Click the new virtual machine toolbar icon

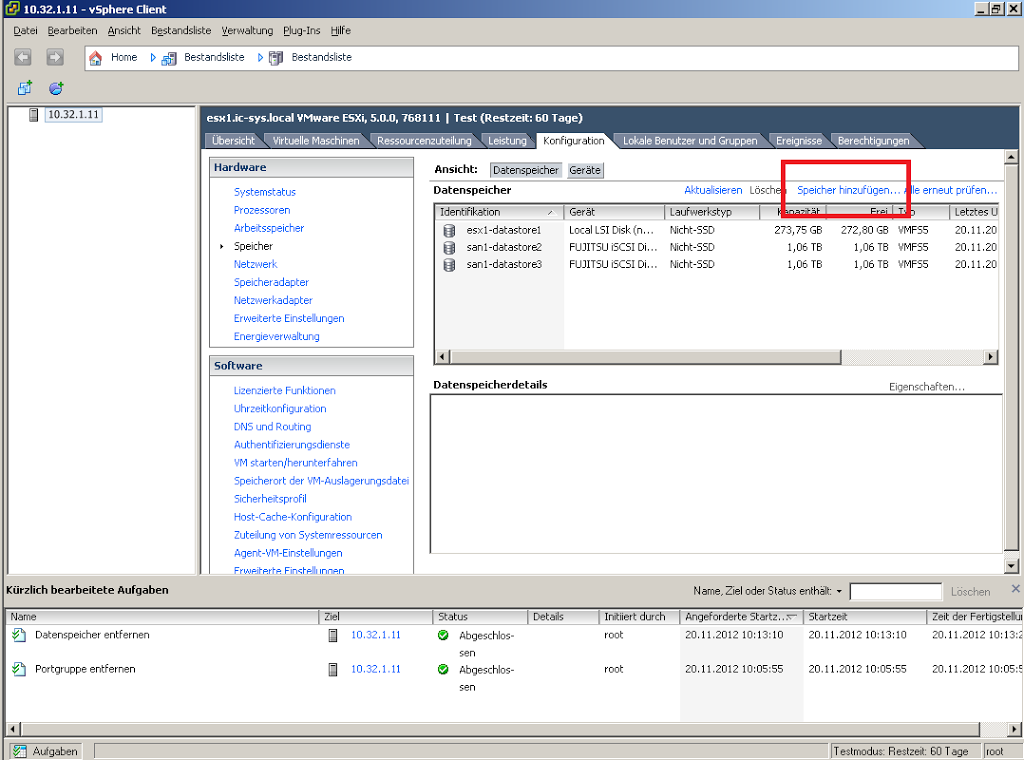point(25,88)
